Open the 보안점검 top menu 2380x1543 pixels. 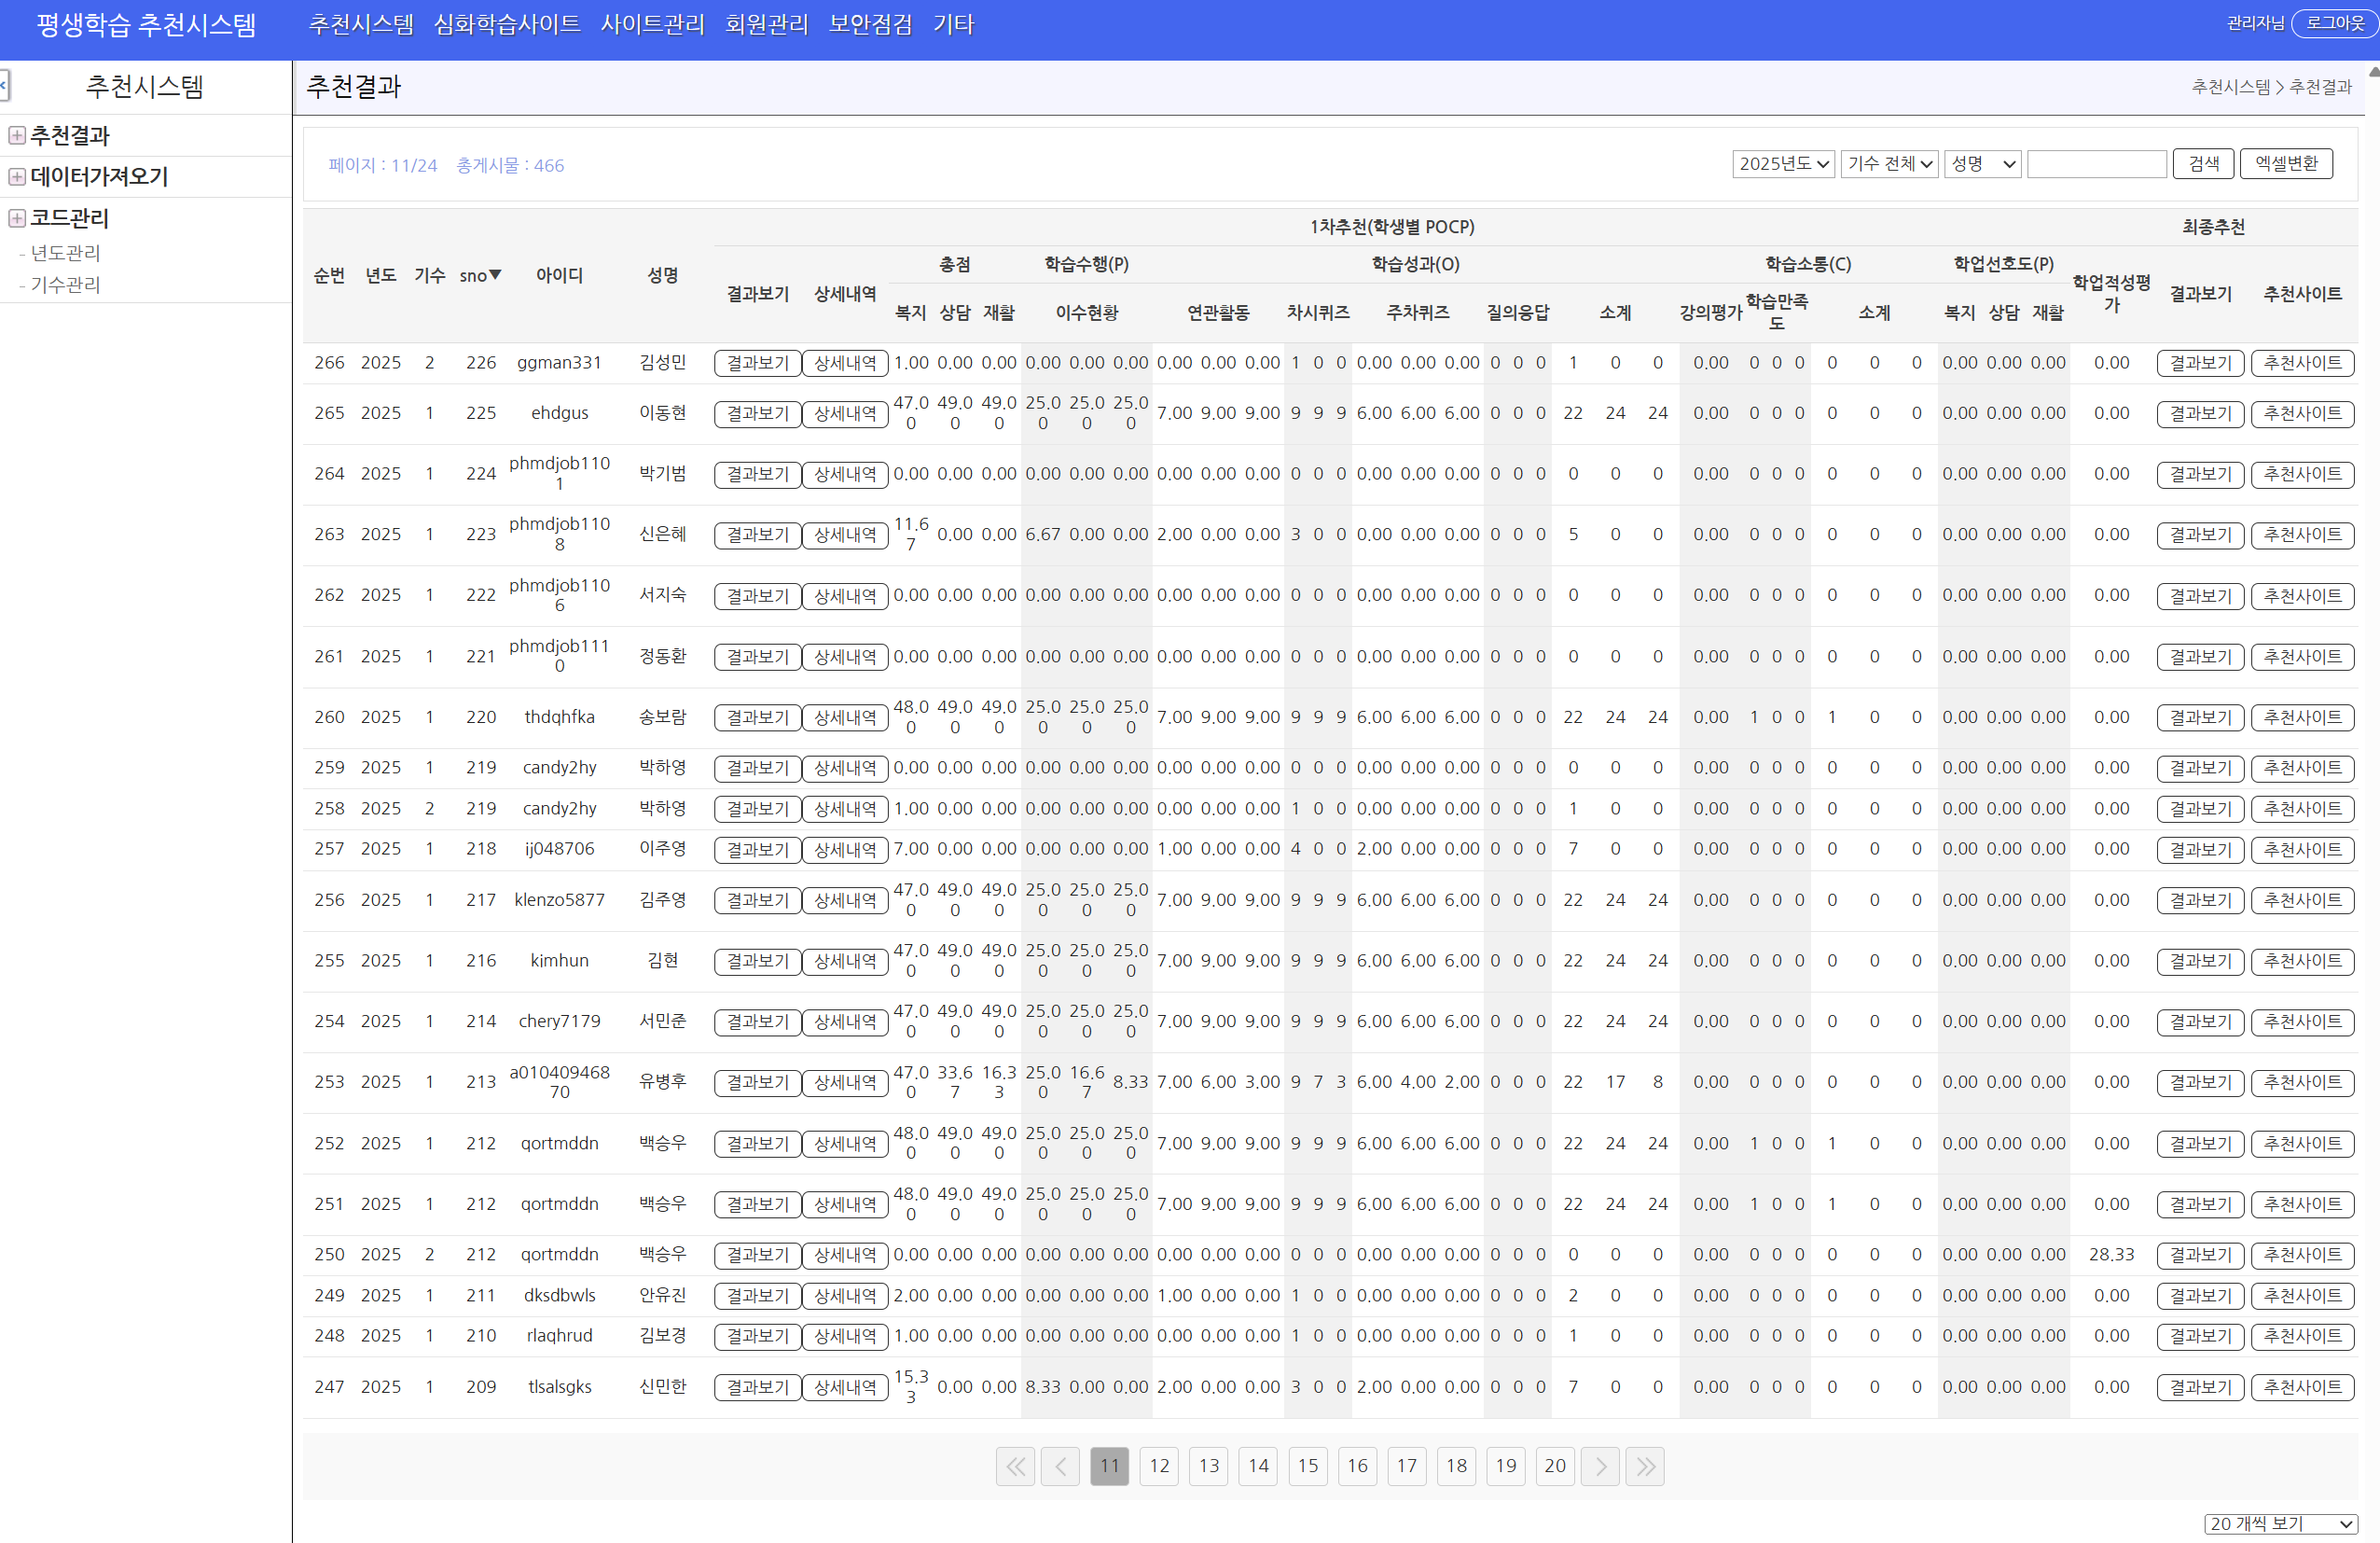tap(870, 25)
